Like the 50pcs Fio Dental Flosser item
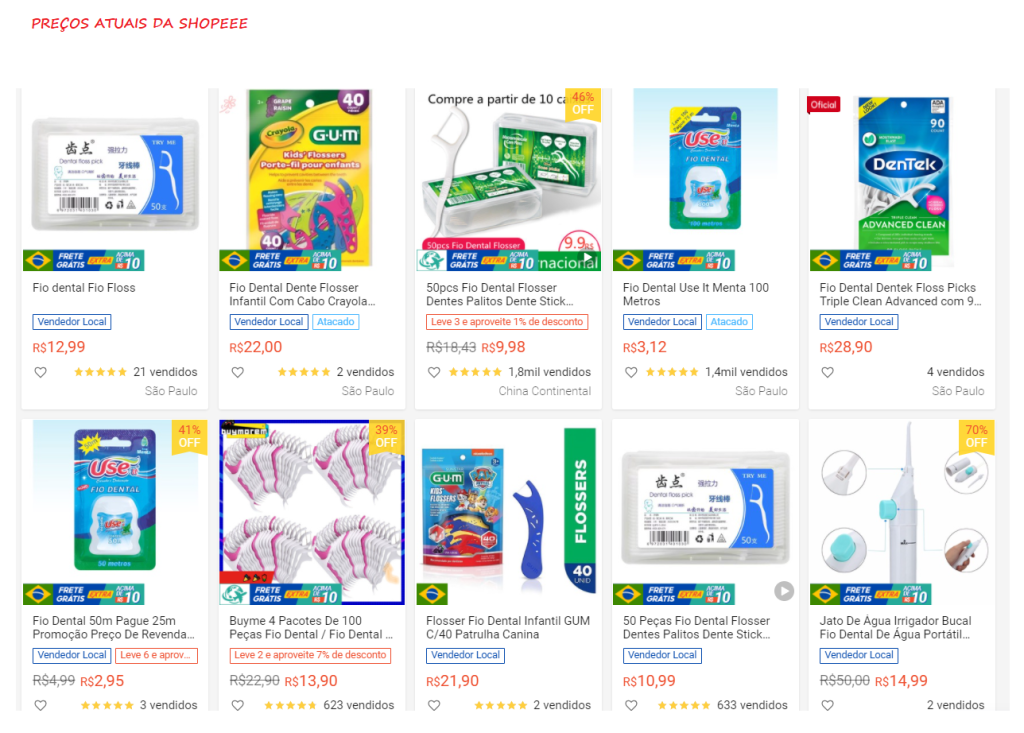The height and width of the screenshot is (733, 1024). tap(434, 372)
